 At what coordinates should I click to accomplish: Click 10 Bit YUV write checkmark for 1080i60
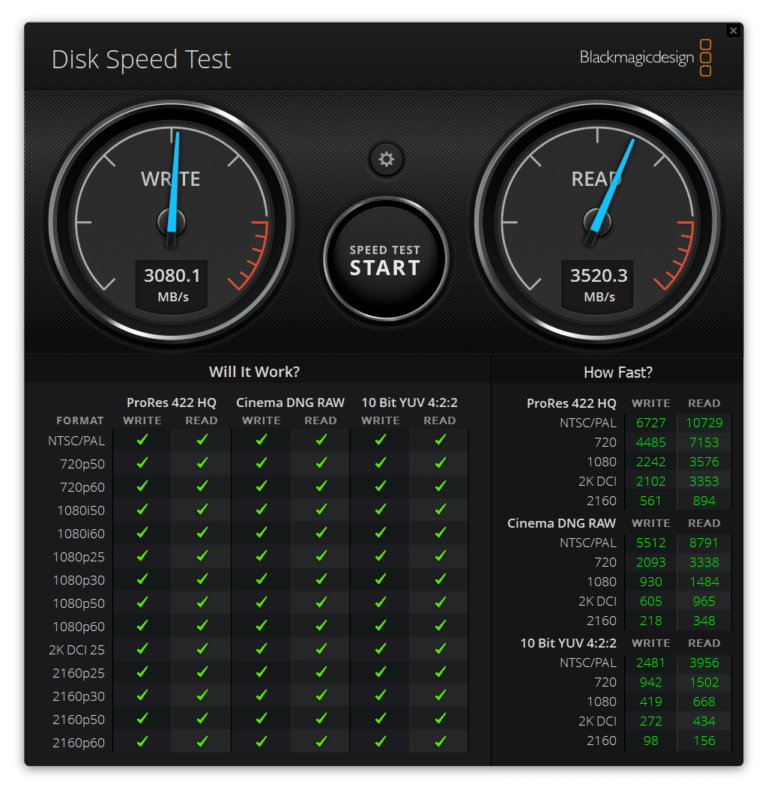[381, 533]
